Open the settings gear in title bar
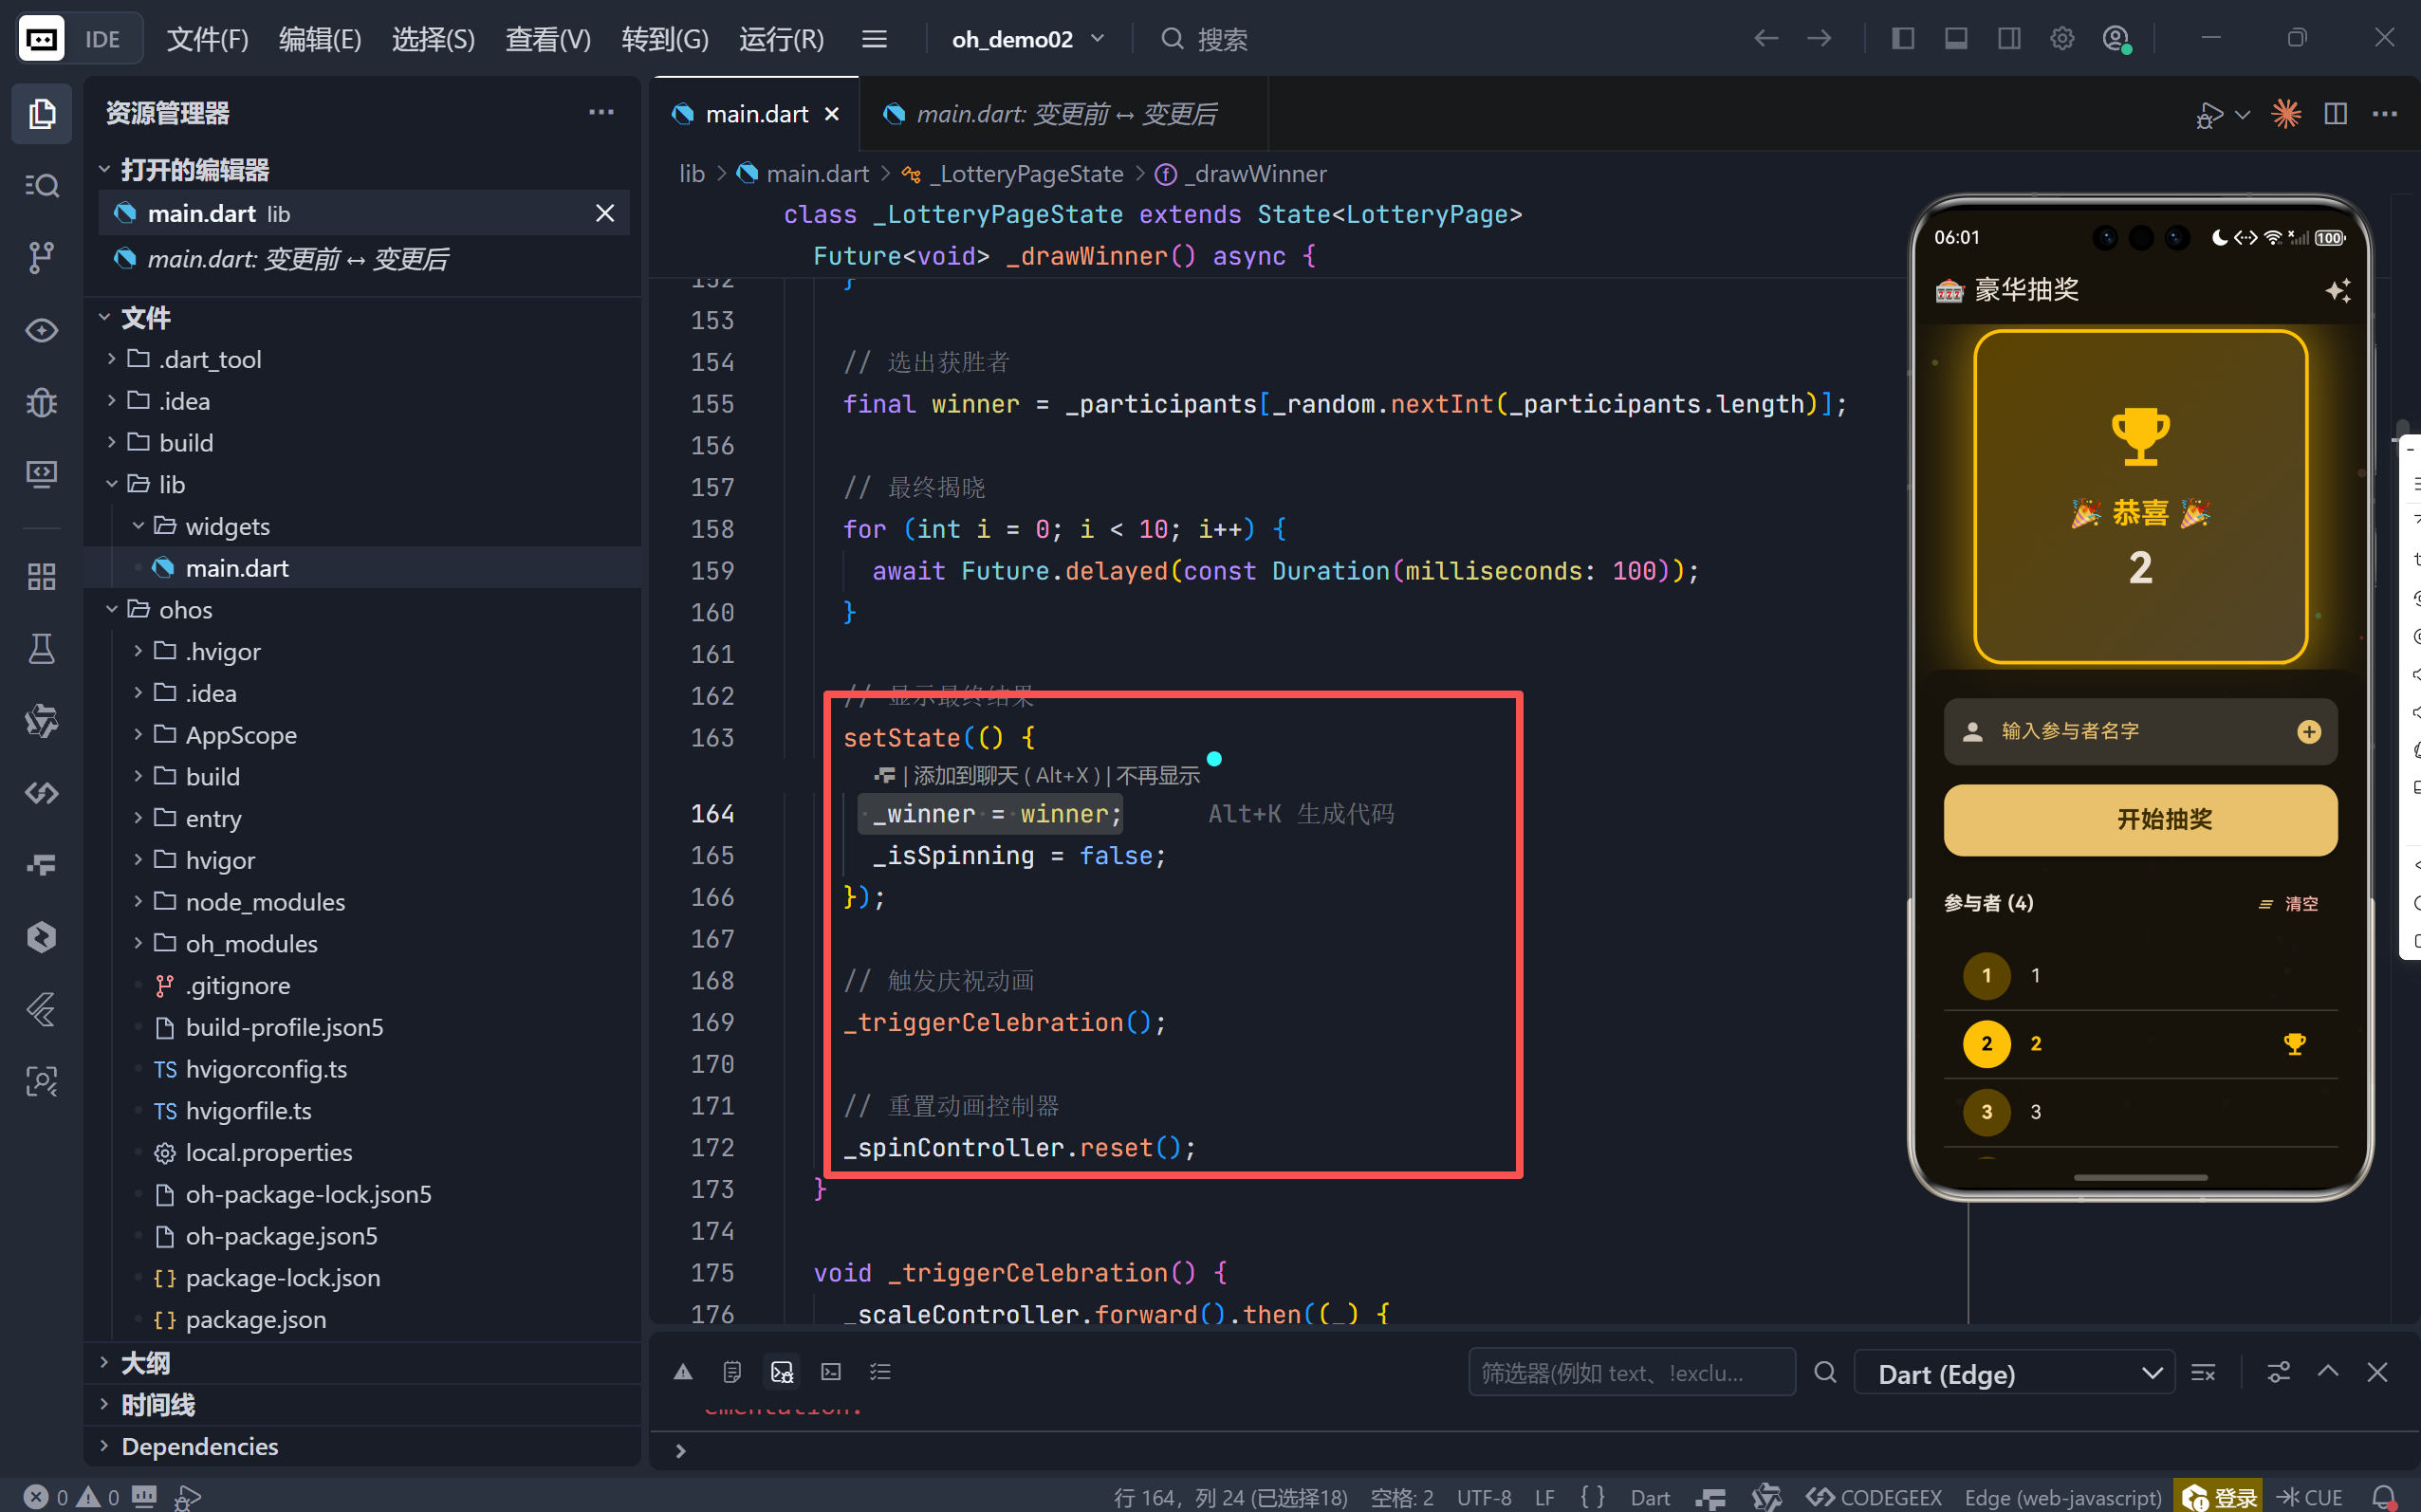This screenshot has height=1512, width=2421. [2062, 39]
